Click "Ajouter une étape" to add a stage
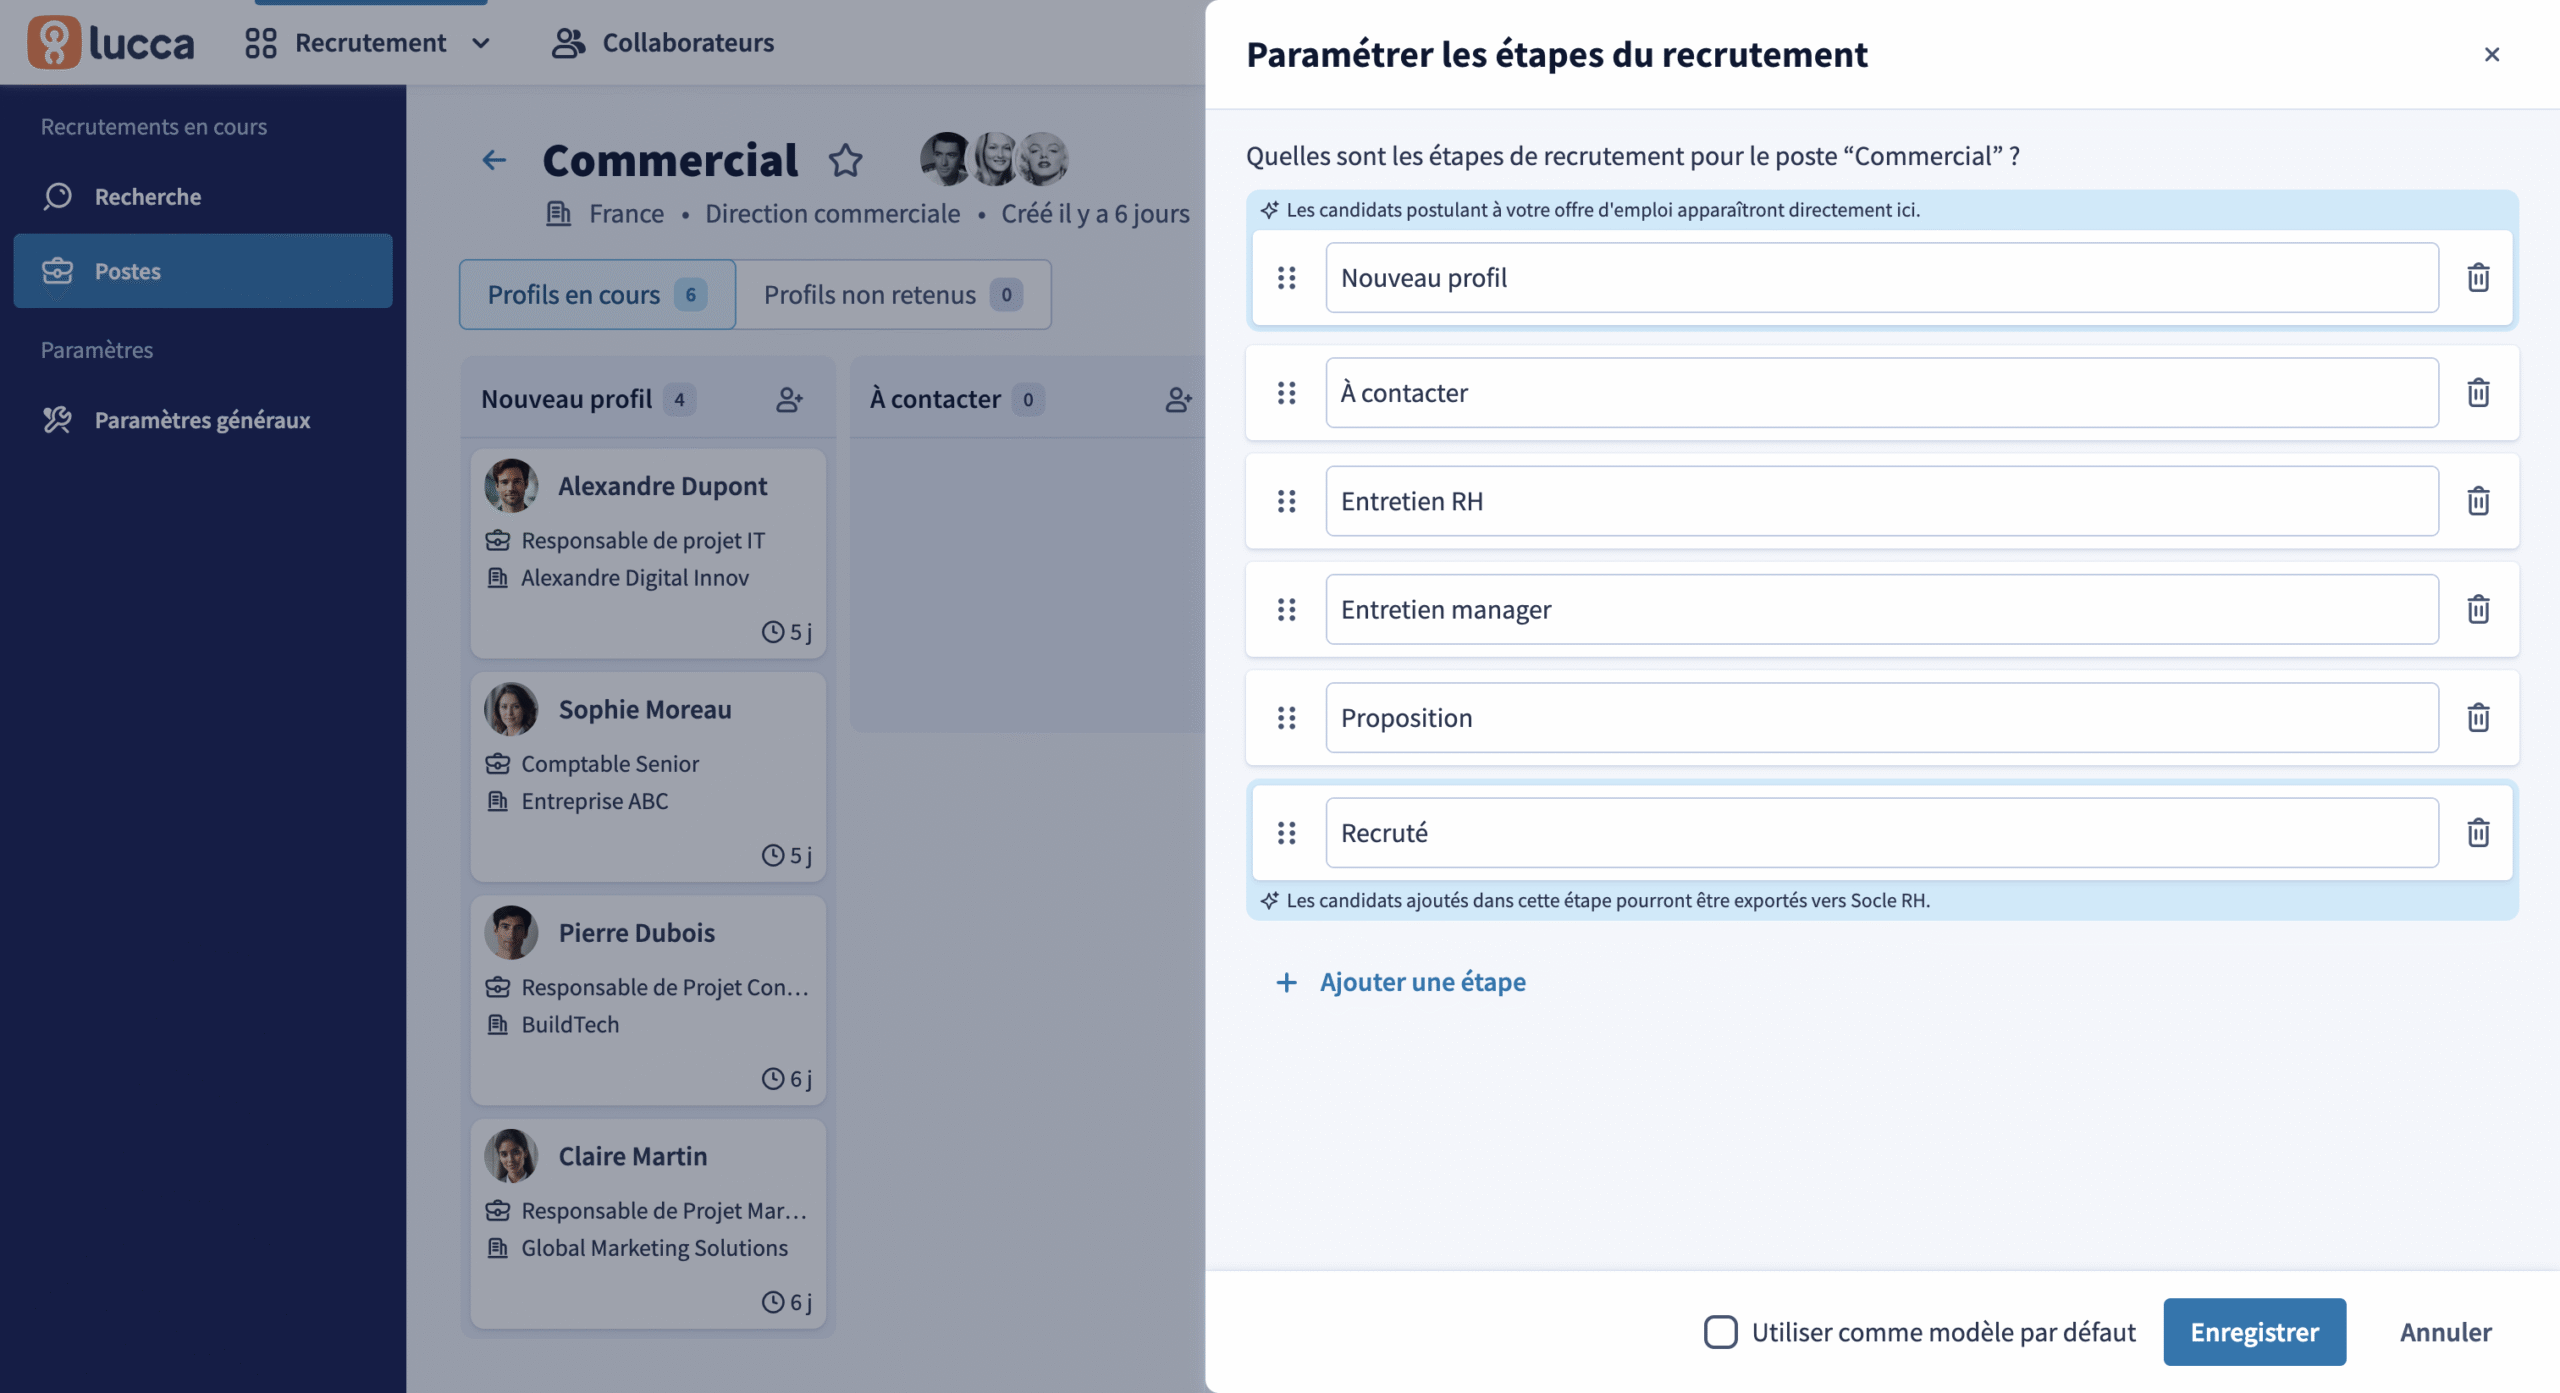This screenshot has width=2560, height=1393. 1421,981
